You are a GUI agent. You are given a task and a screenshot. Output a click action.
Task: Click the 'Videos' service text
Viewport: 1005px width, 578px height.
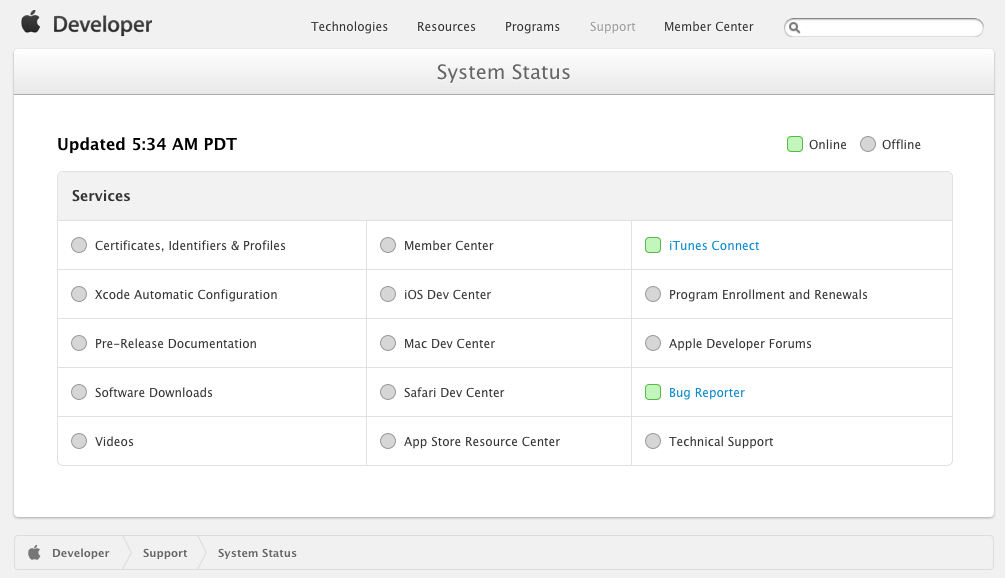(x=114, y=442)
